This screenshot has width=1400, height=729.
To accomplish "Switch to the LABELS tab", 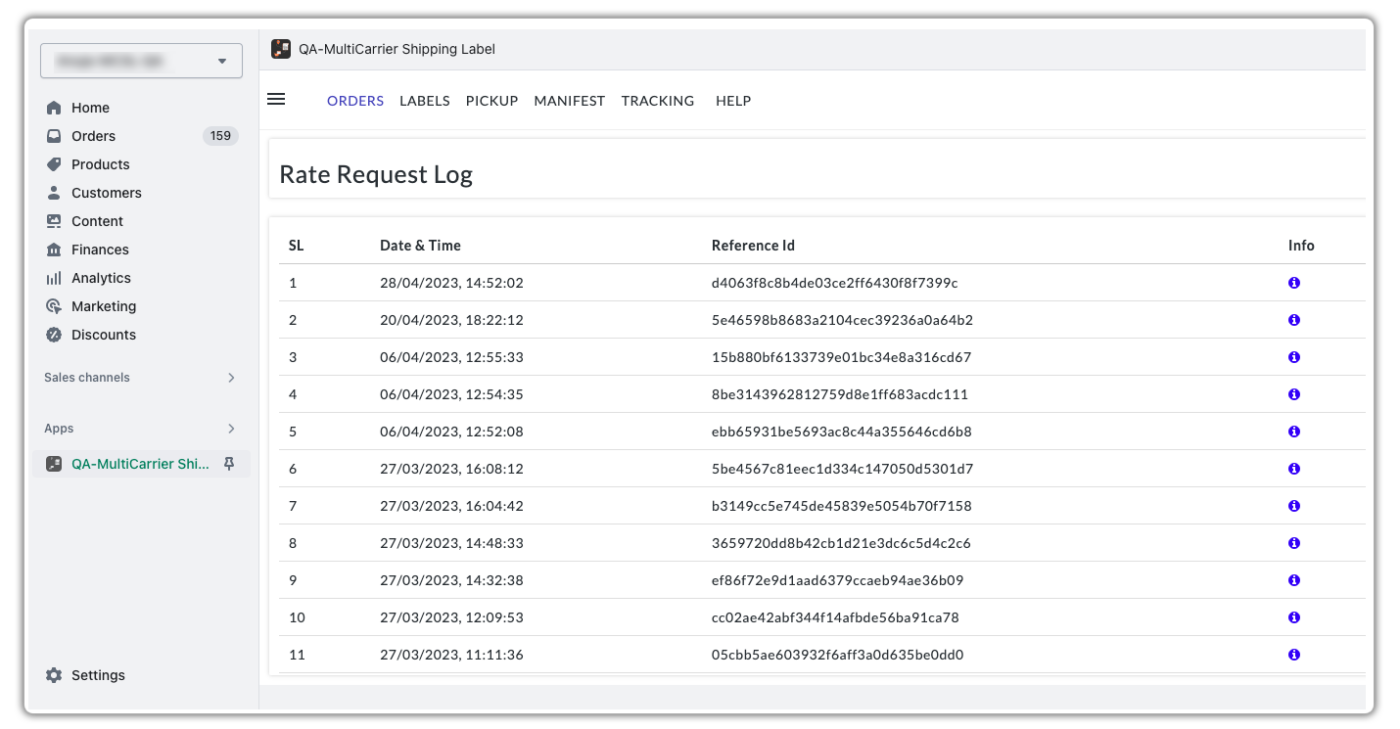I will tap(424, 101).
